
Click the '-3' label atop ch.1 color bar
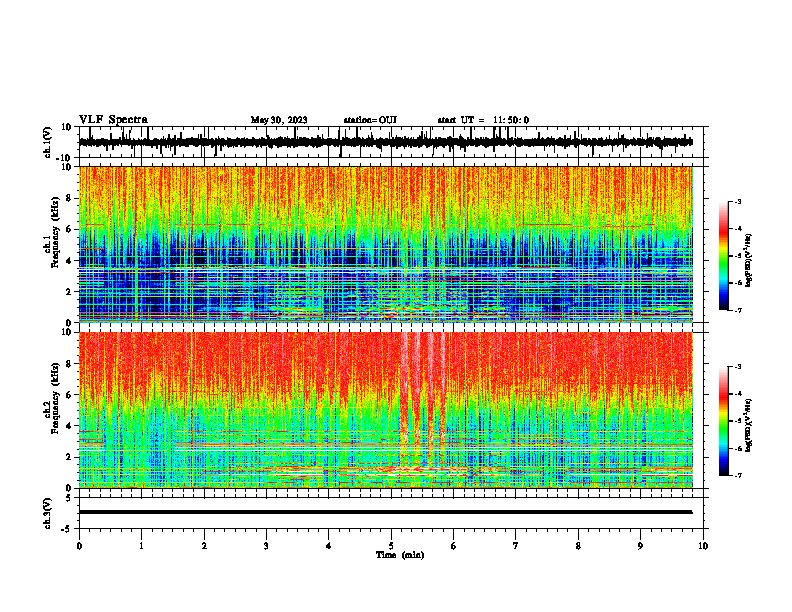[x=737, y=201]
